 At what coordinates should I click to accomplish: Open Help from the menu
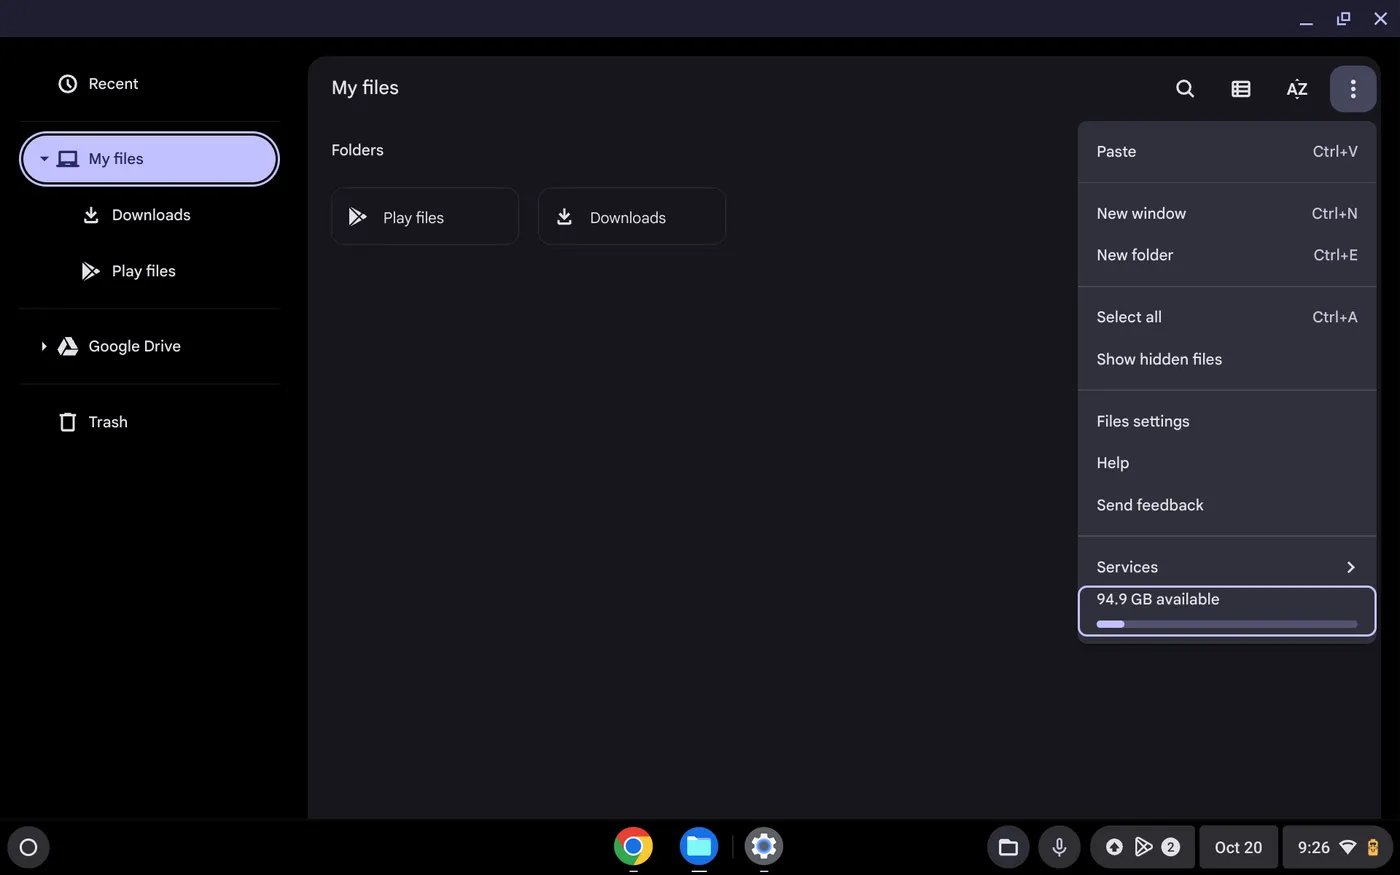point(1227,463)
